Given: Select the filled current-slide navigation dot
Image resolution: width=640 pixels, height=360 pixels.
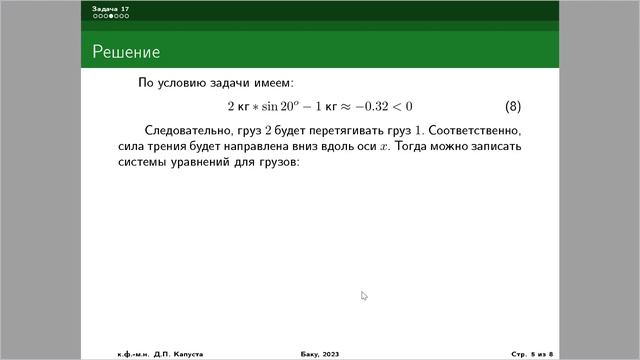Looking at the screenshot, I should pos(111,16).
